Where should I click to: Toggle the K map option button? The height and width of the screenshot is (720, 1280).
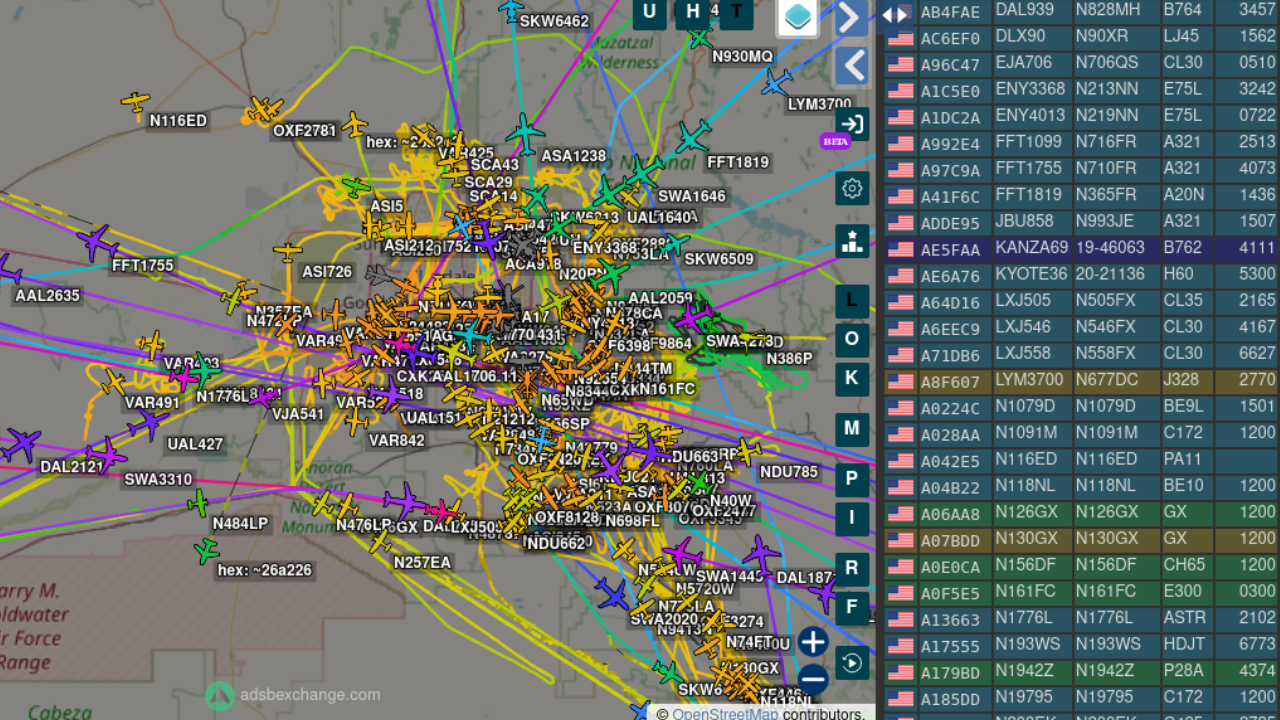click(x=852, y=378)
